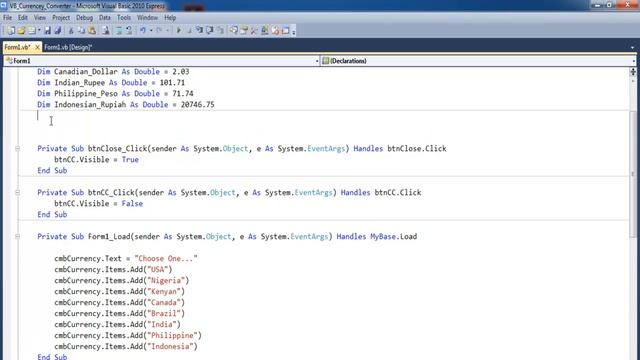This screenshot has height=360, width=640.
Task: Click the editor split handle above the scrollbar
Action: [633, 72]
